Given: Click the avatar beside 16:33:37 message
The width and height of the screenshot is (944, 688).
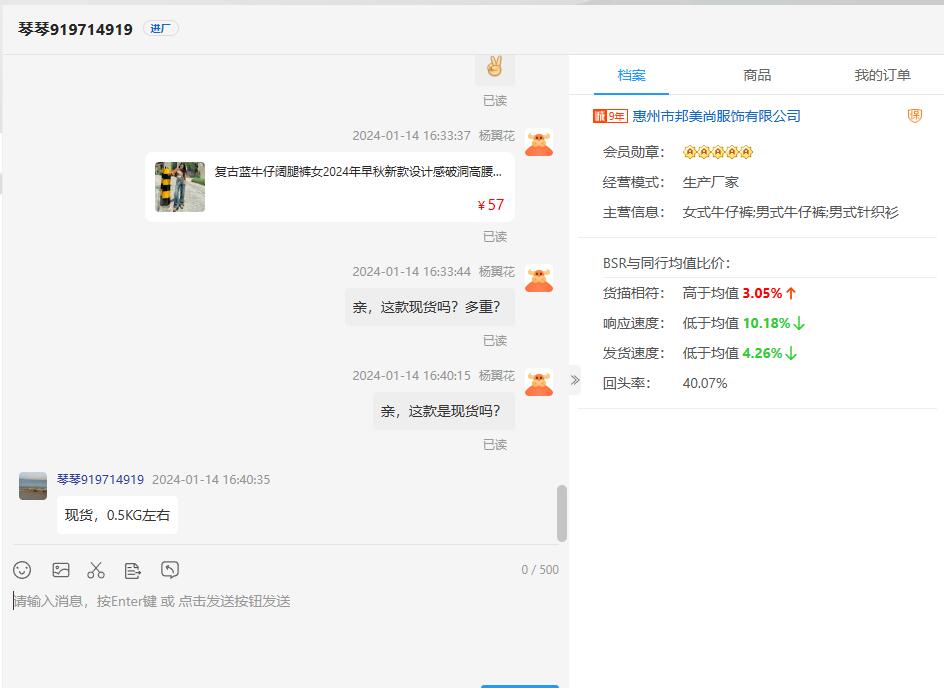Looking at the screenshot, I should point(539,143).
